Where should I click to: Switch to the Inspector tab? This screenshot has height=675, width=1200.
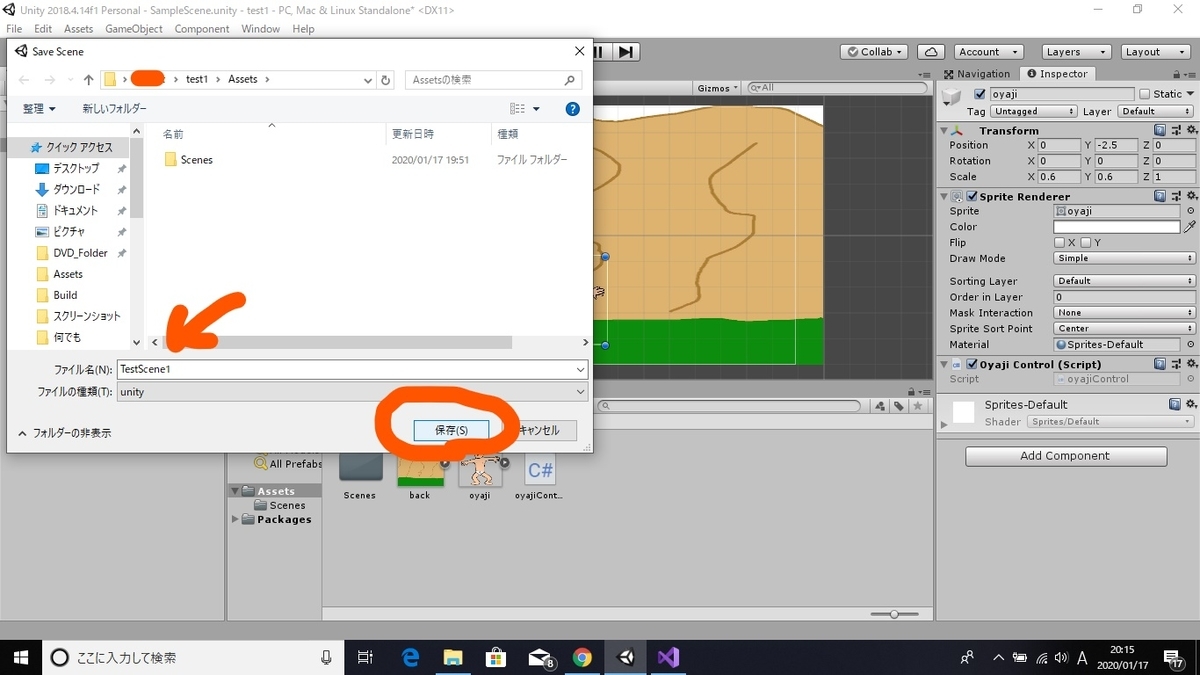(x=1058, y=74)
